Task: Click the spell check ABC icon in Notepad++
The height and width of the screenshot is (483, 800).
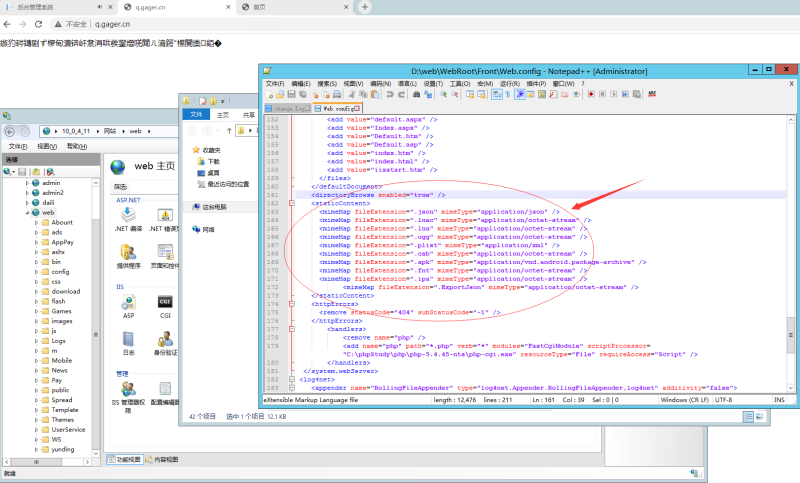Action: click(x=652, y=94)
